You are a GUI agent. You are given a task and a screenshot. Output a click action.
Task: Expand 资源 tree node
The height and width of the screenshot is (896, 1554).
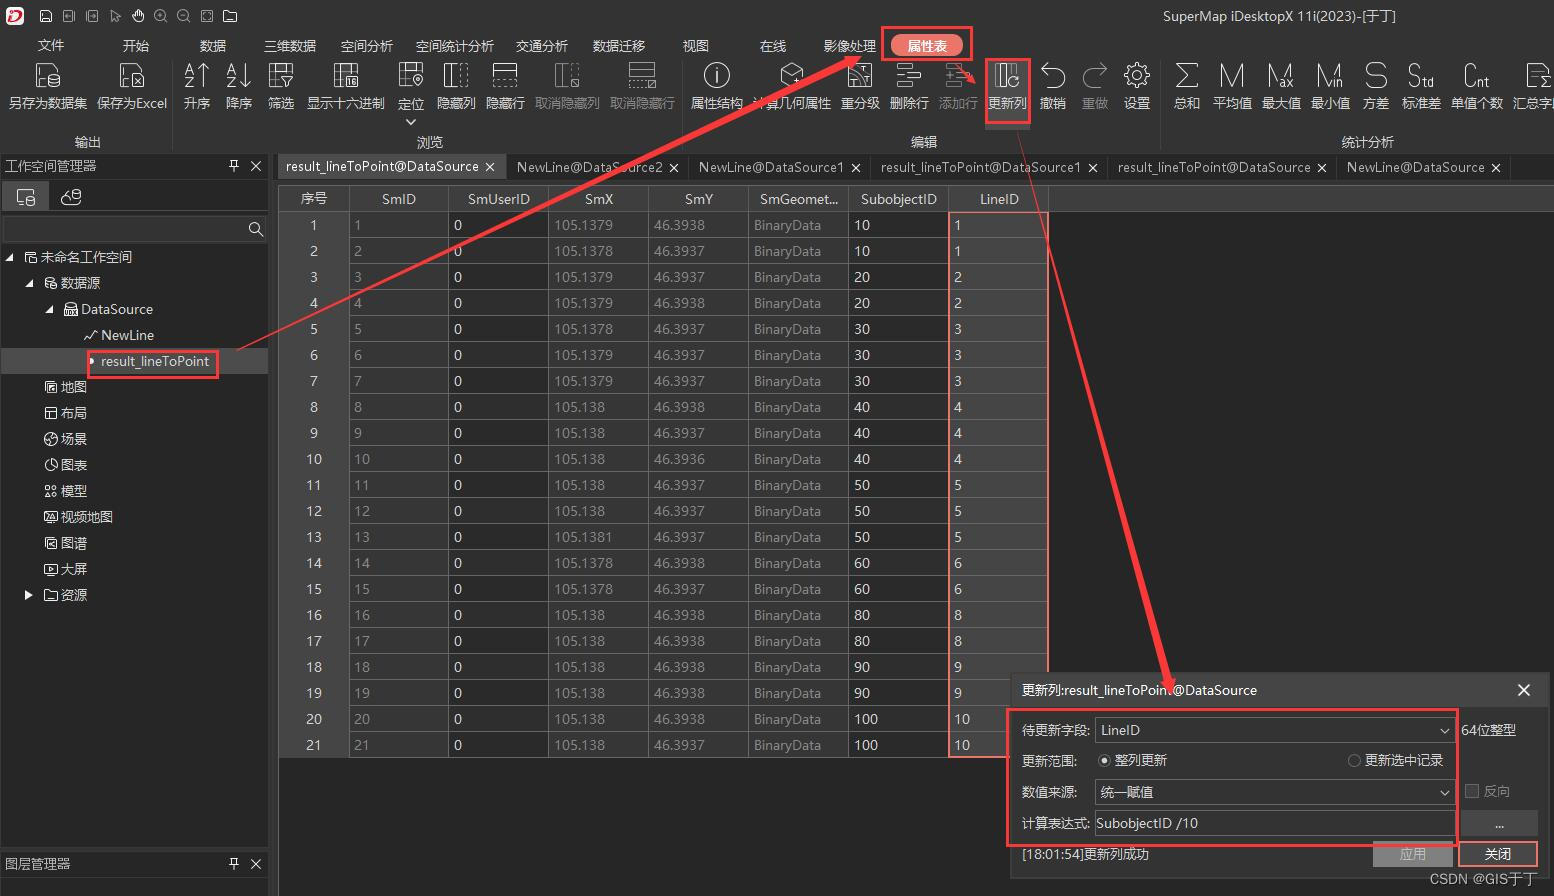pyautogui.click(x=29, y=595)
